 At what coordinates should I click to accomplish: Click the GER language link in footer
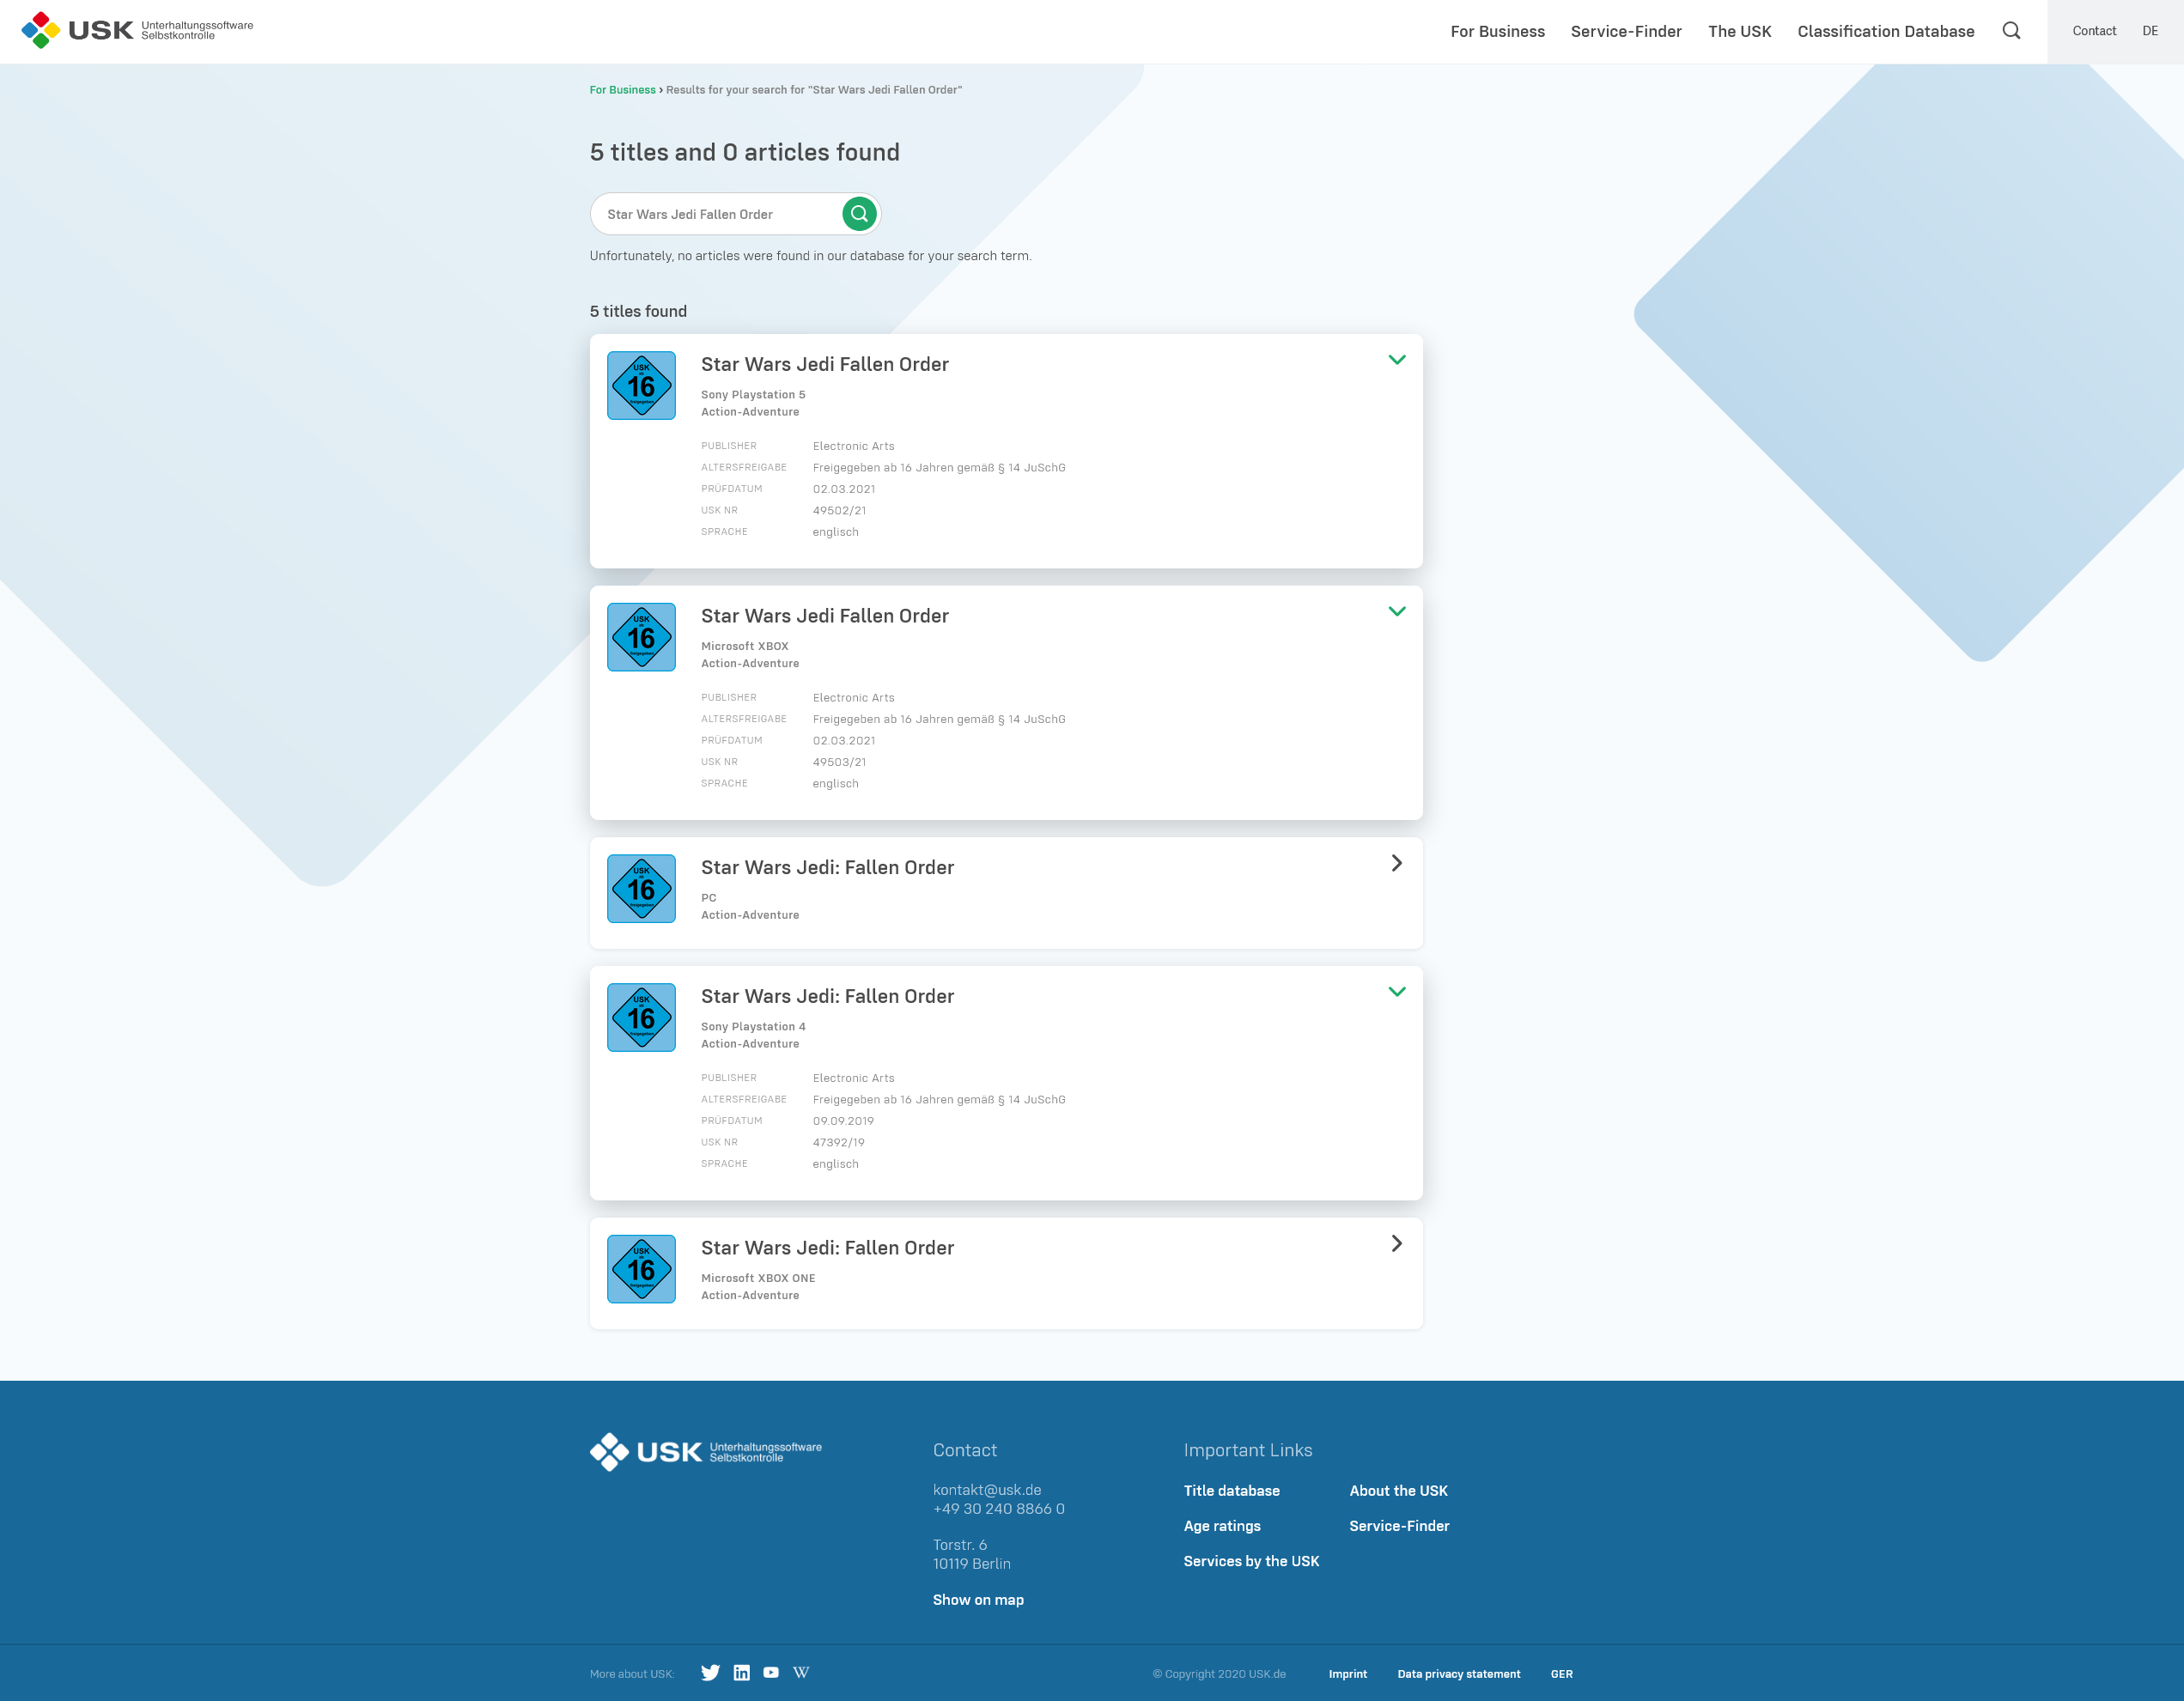coord(1561,1674)
